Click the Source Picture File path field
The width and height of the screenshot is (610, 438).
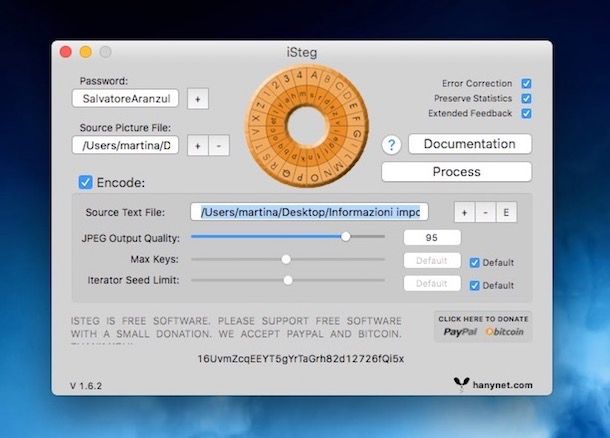[x=125, y=145]
